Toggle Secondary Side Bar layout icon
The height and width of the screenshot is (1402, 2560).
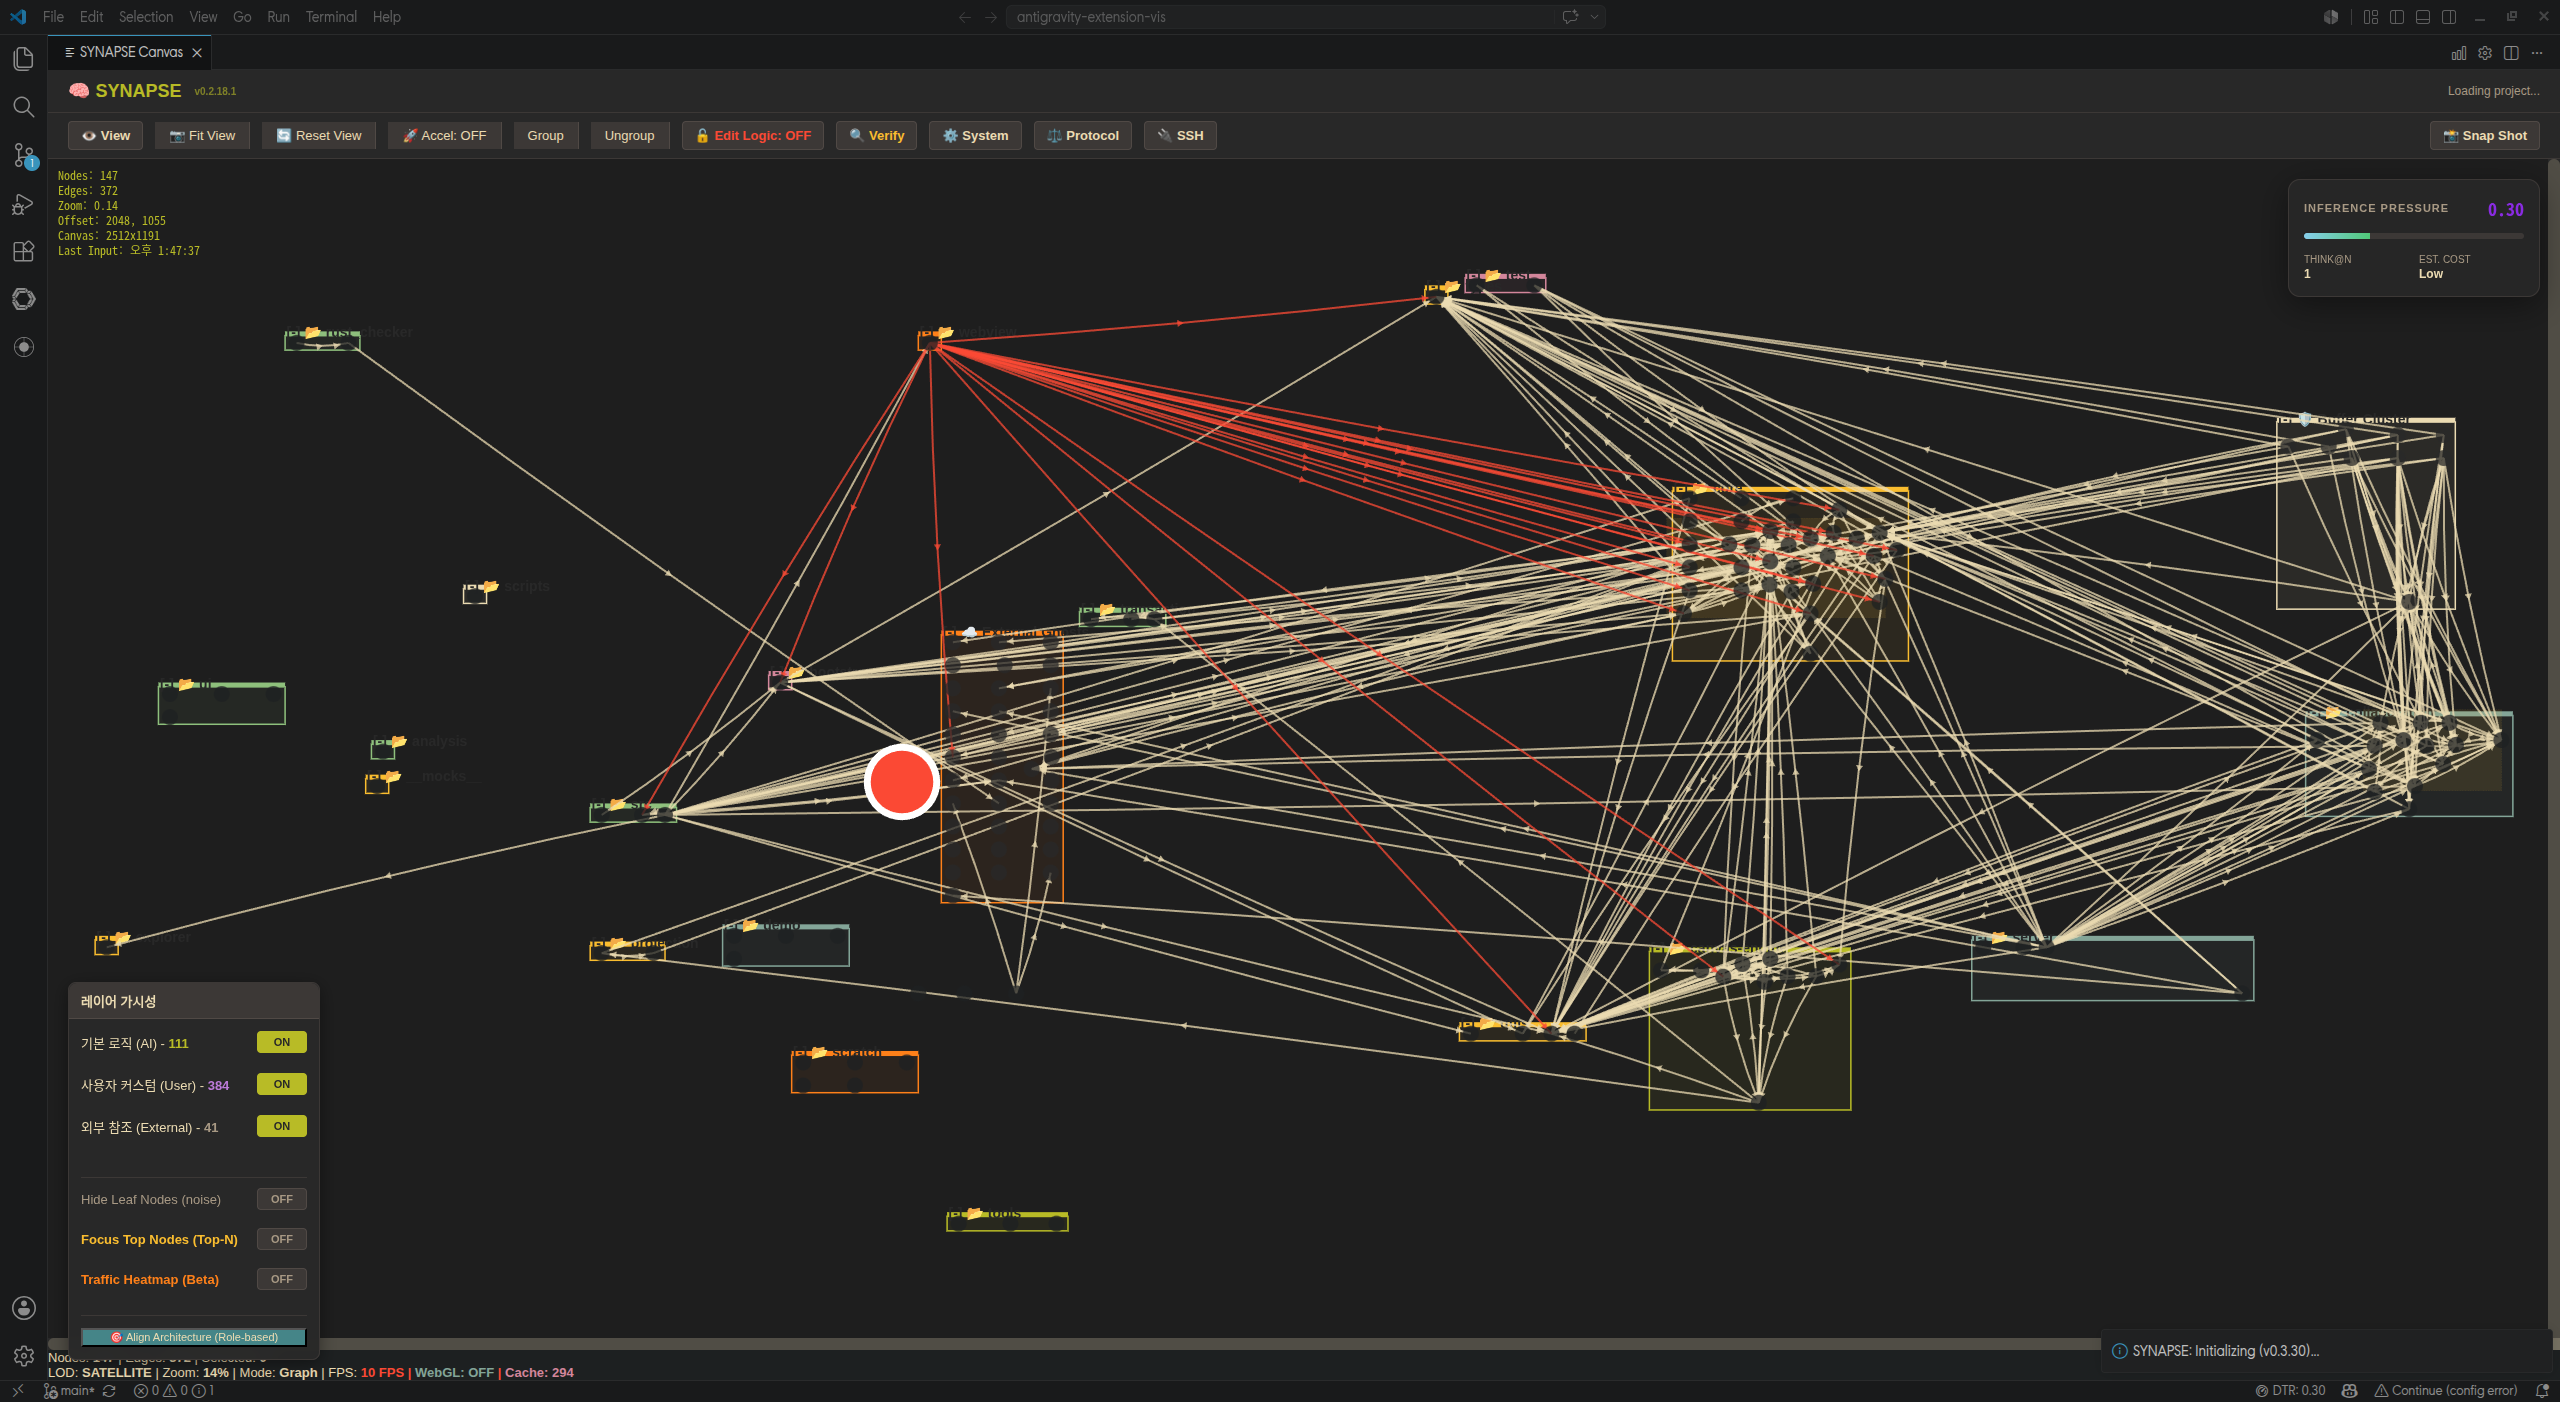point(2449,17)
